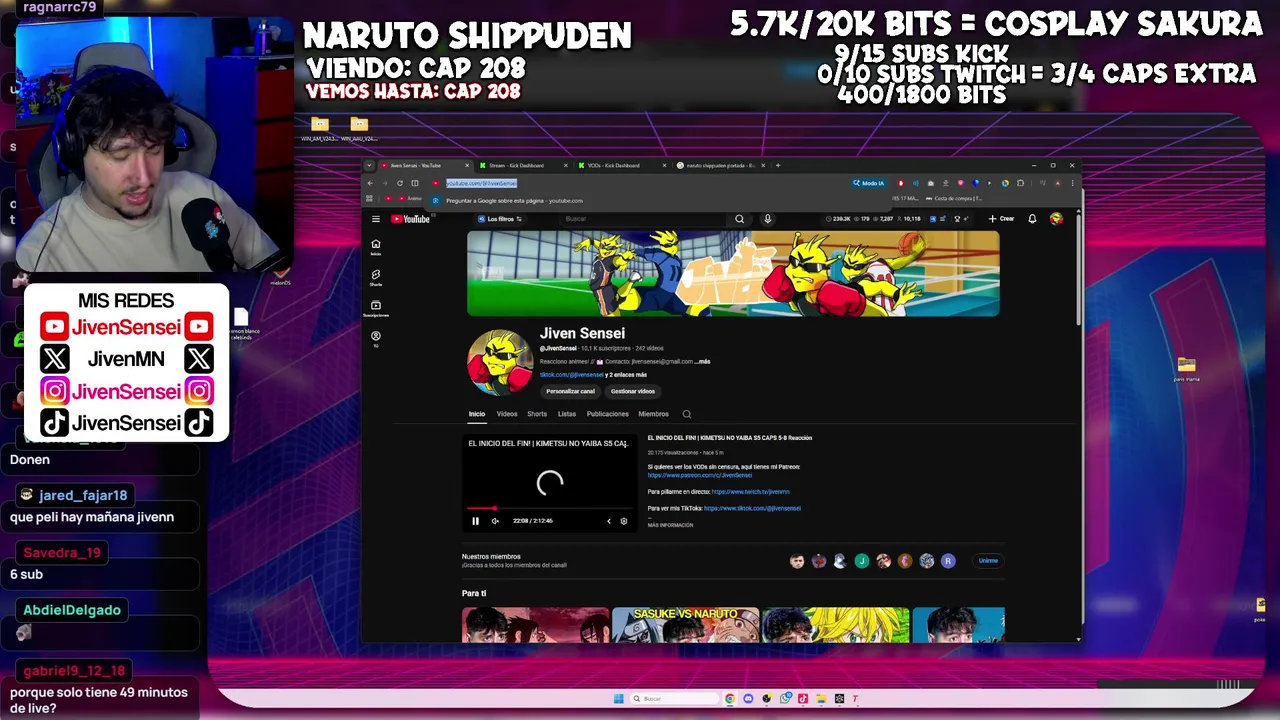Screen dimensions: 1280x720
Task: Pause the channel trailer video
Action: (x=475, y=521)
